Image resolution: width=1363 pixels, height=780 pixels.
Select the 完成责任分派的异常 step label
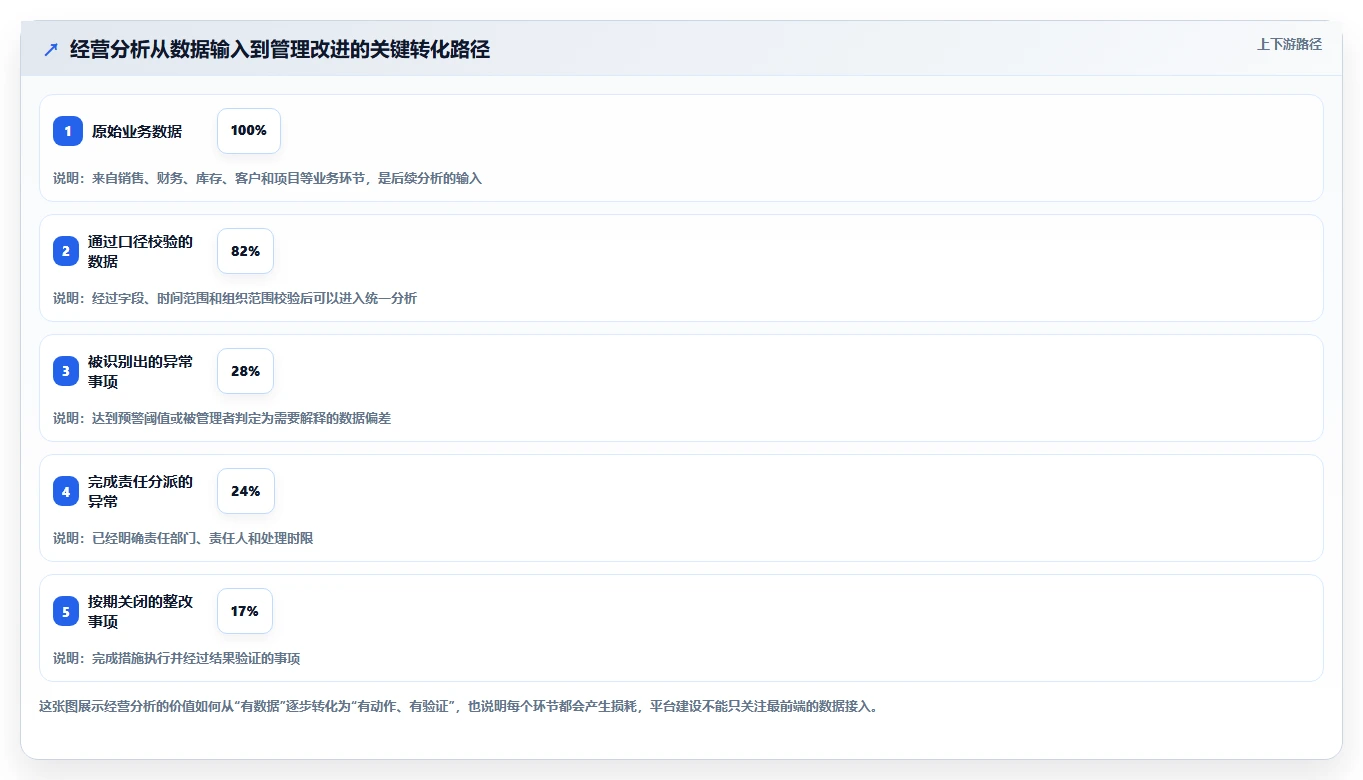[140, 491]
